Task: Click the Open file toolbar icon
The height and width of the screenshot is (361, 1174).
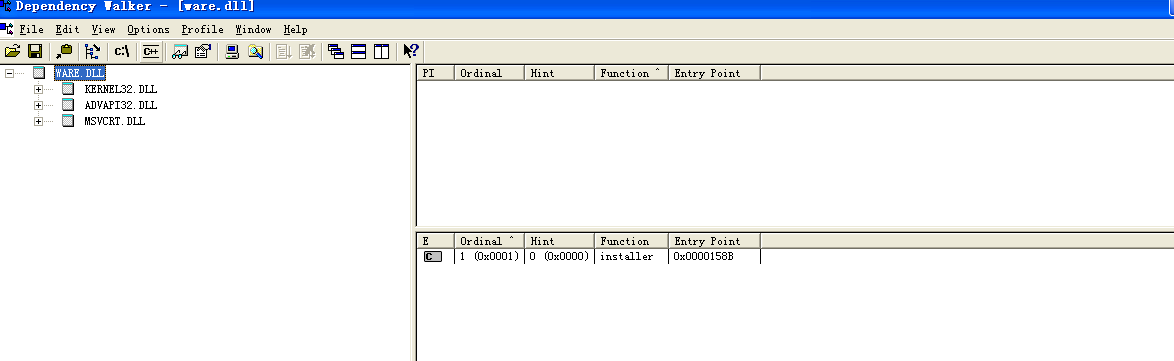Action: (x=12, y=52)
